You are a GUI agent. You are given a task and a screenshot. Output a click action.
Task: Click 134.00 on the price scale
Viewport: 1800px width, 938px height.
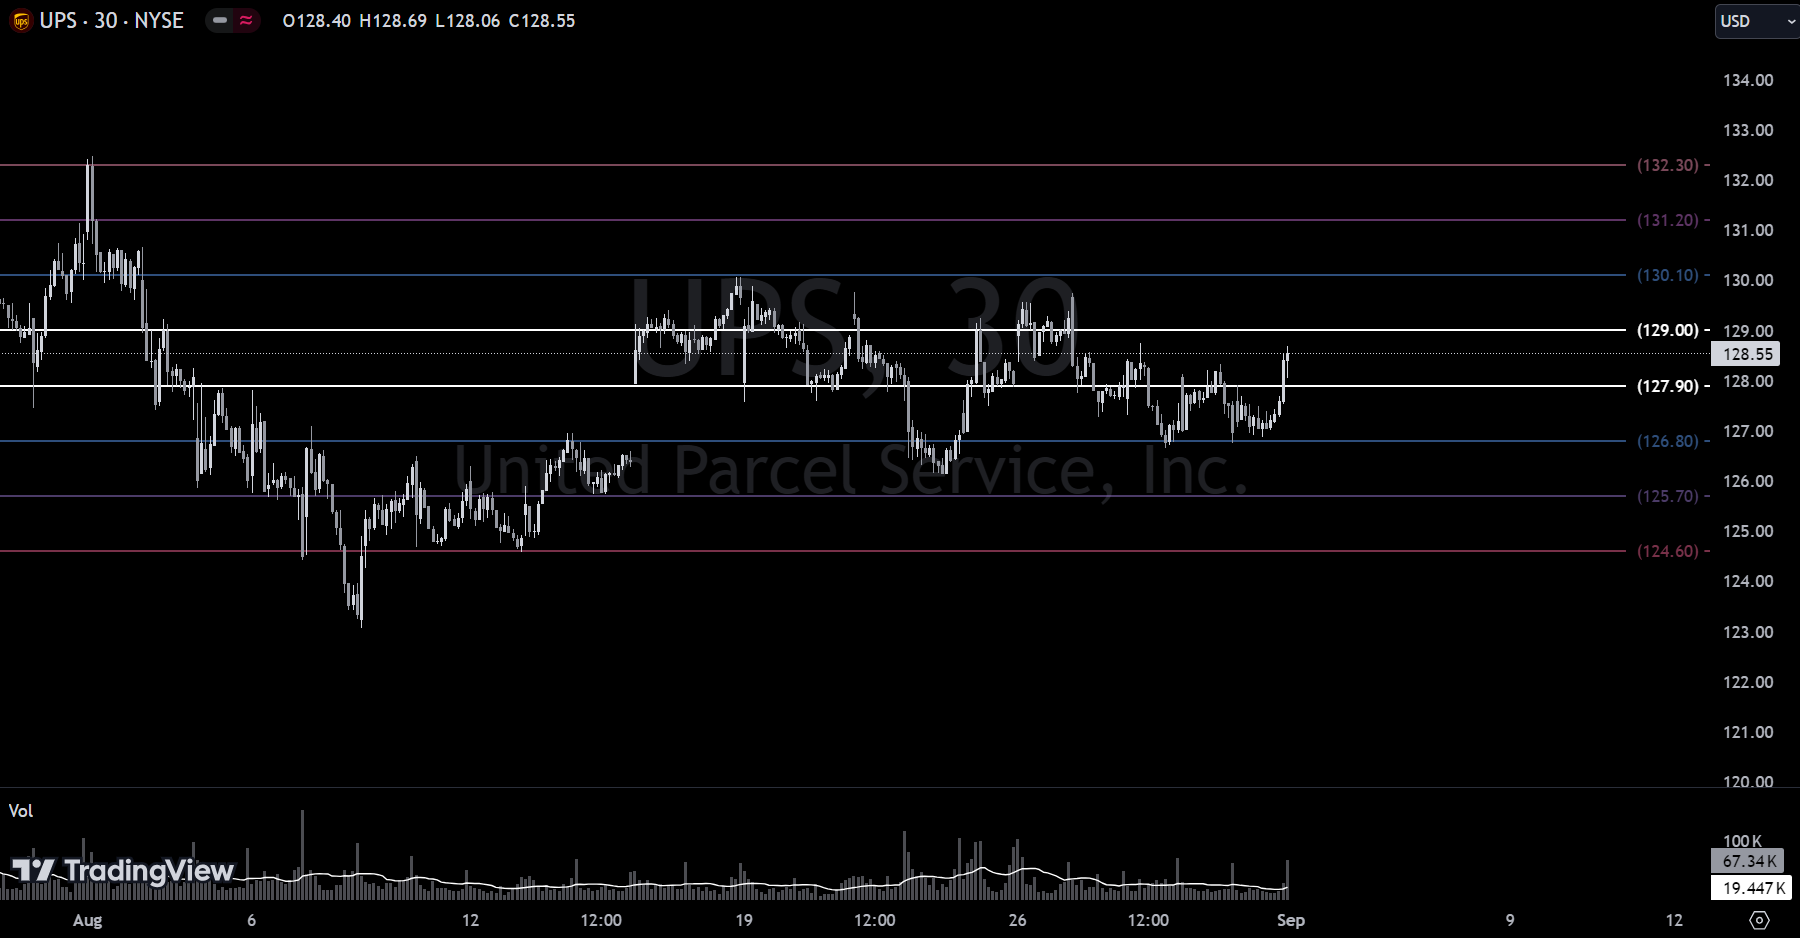pyautogui.click(x=1748, y=80)
